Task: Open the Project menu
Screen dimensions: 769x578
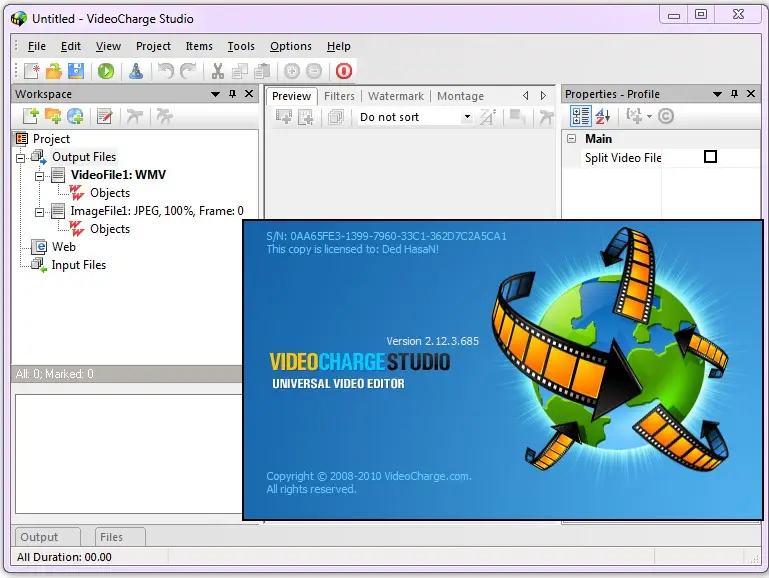Action: pos(153,46)
